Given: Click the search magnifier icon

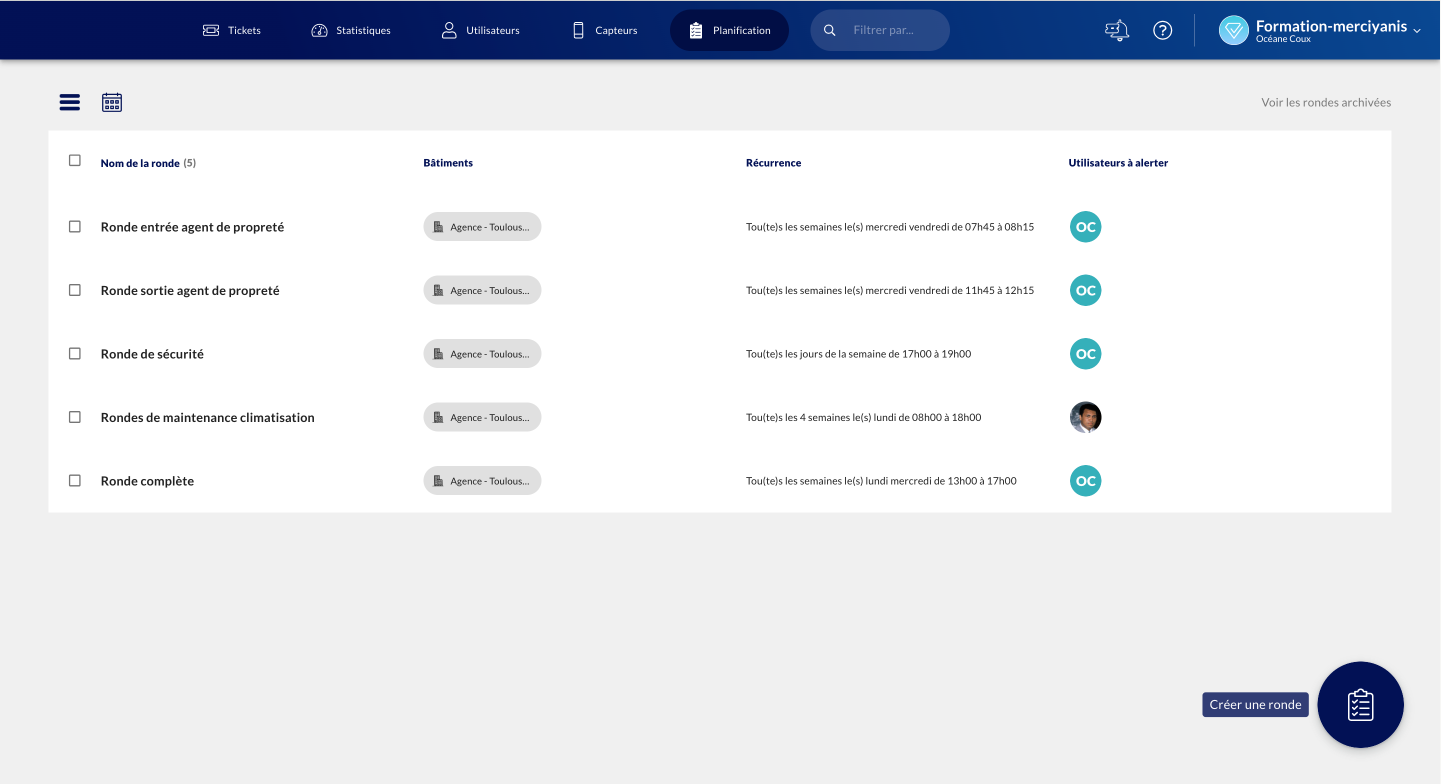Looking at the screenshot, I should tap(829, 30).
